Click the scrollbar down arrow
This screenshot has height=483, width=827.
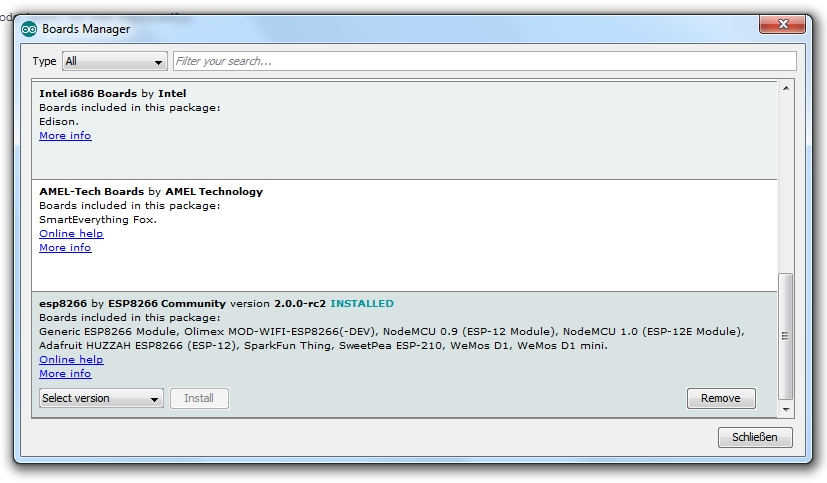click(x=786, y=410)
